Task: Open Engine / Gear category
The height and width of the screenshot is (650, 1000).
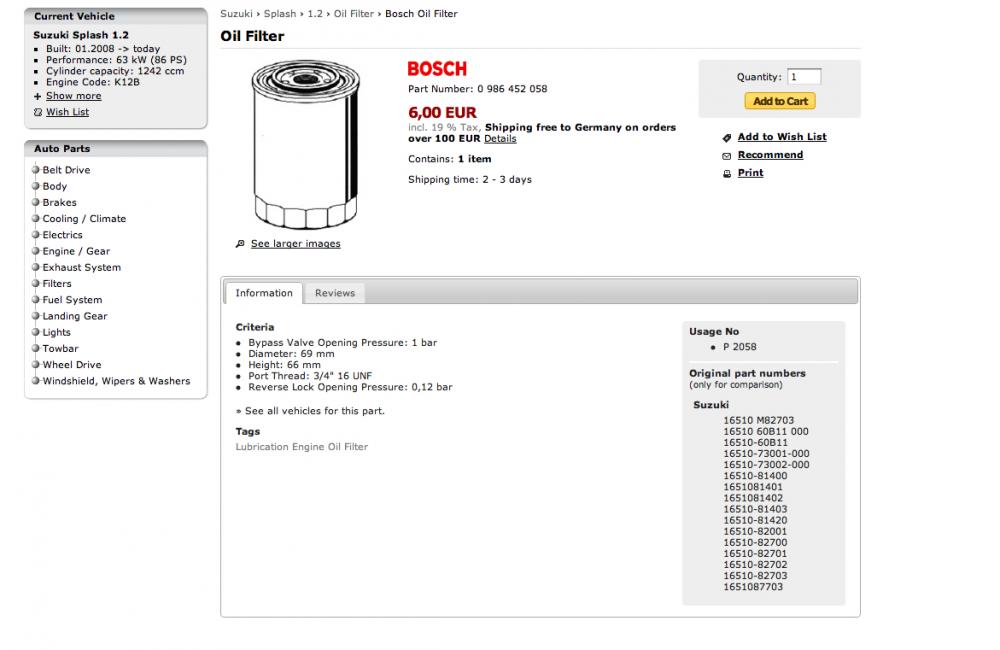Action: (x=76, y=251)
